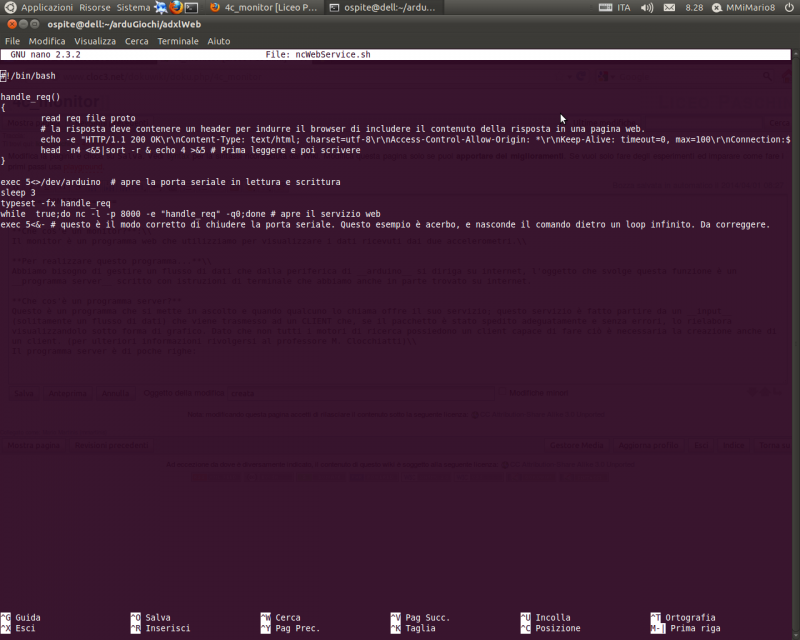Click the blue starburst launcher icon in top panel
This screenshot has width=800, height=640.
[161, 8]
